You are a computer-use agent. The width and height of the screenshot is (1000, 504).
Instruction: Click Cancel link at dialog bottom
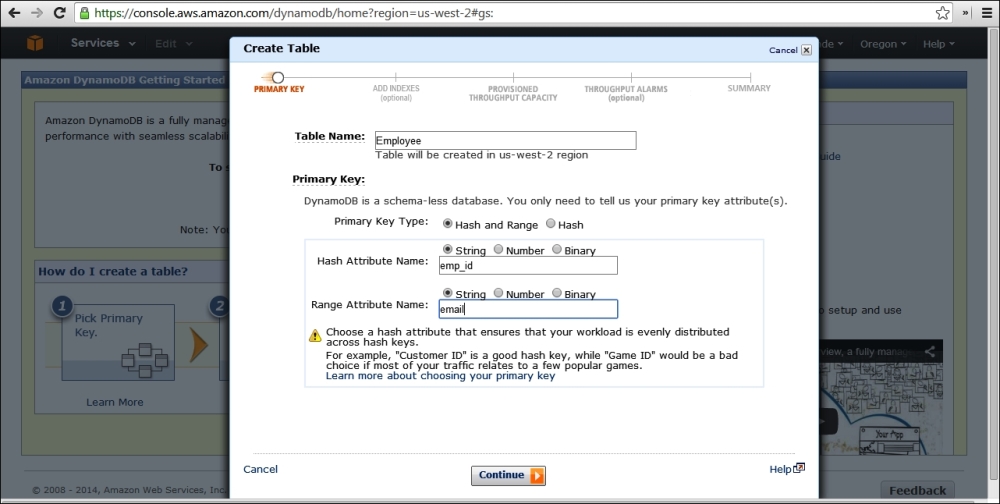point(260,469)
